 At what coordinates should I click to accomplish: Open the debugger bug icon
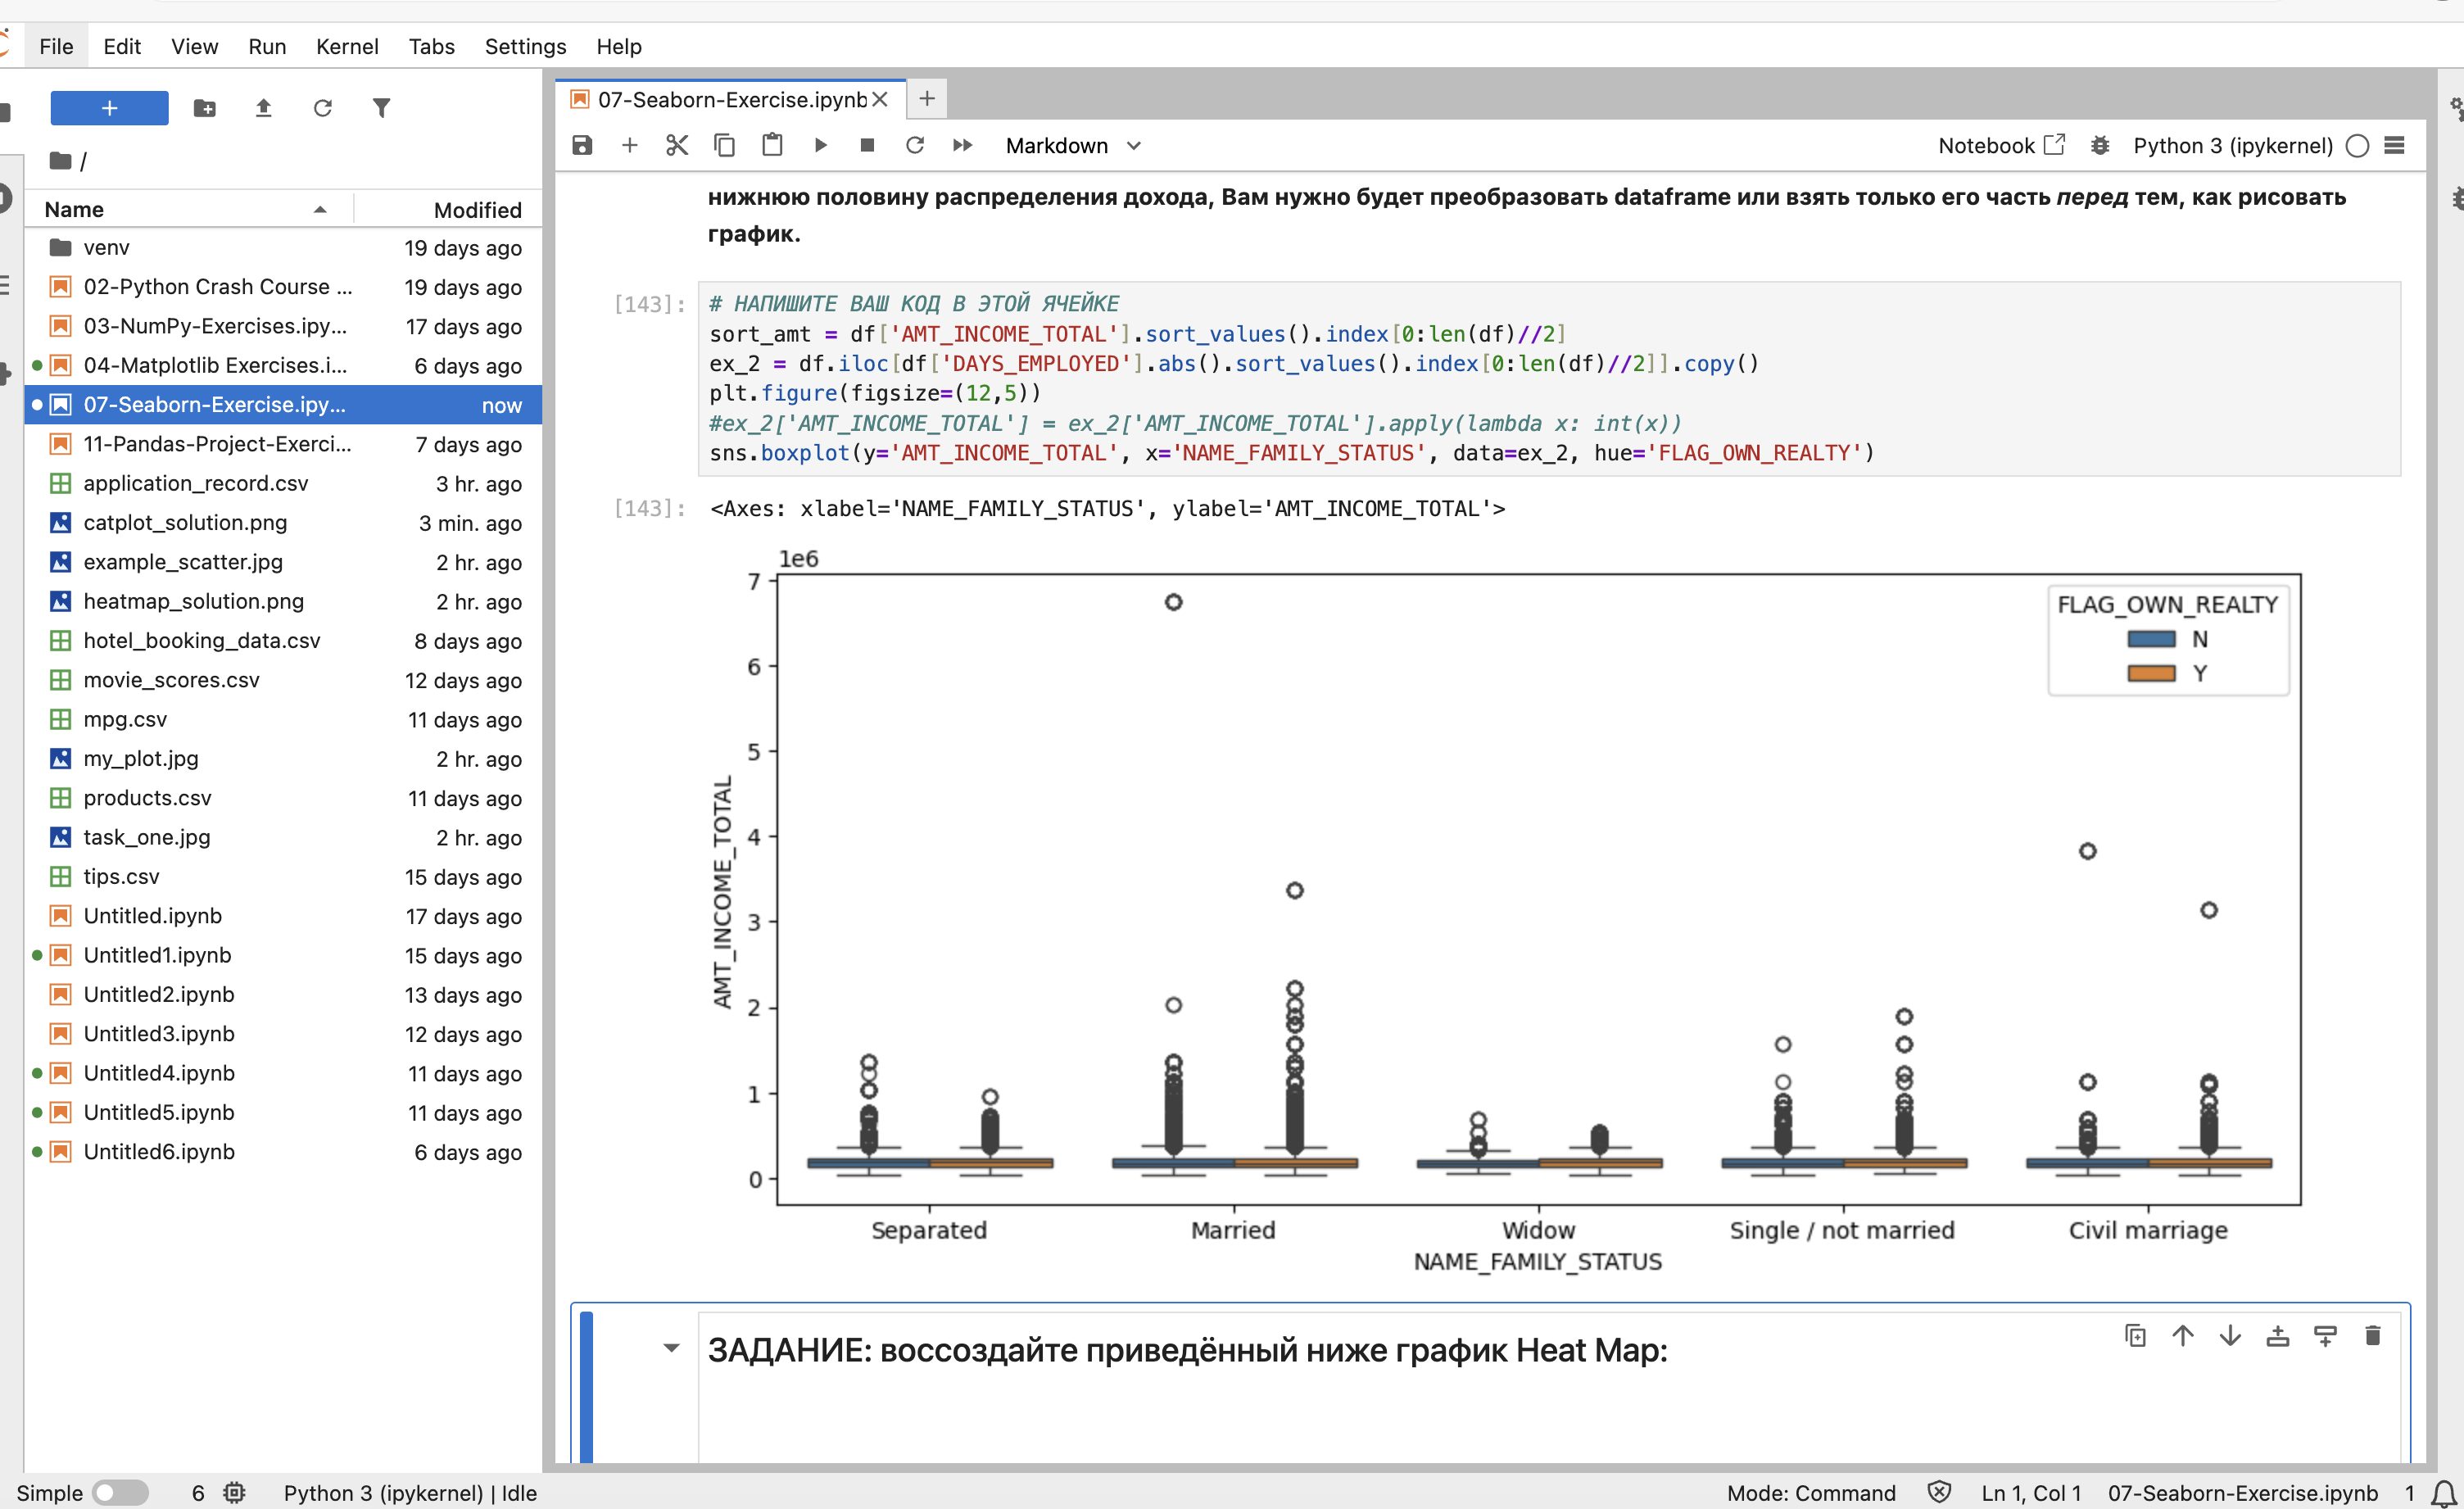click(x=2100, y=146)
